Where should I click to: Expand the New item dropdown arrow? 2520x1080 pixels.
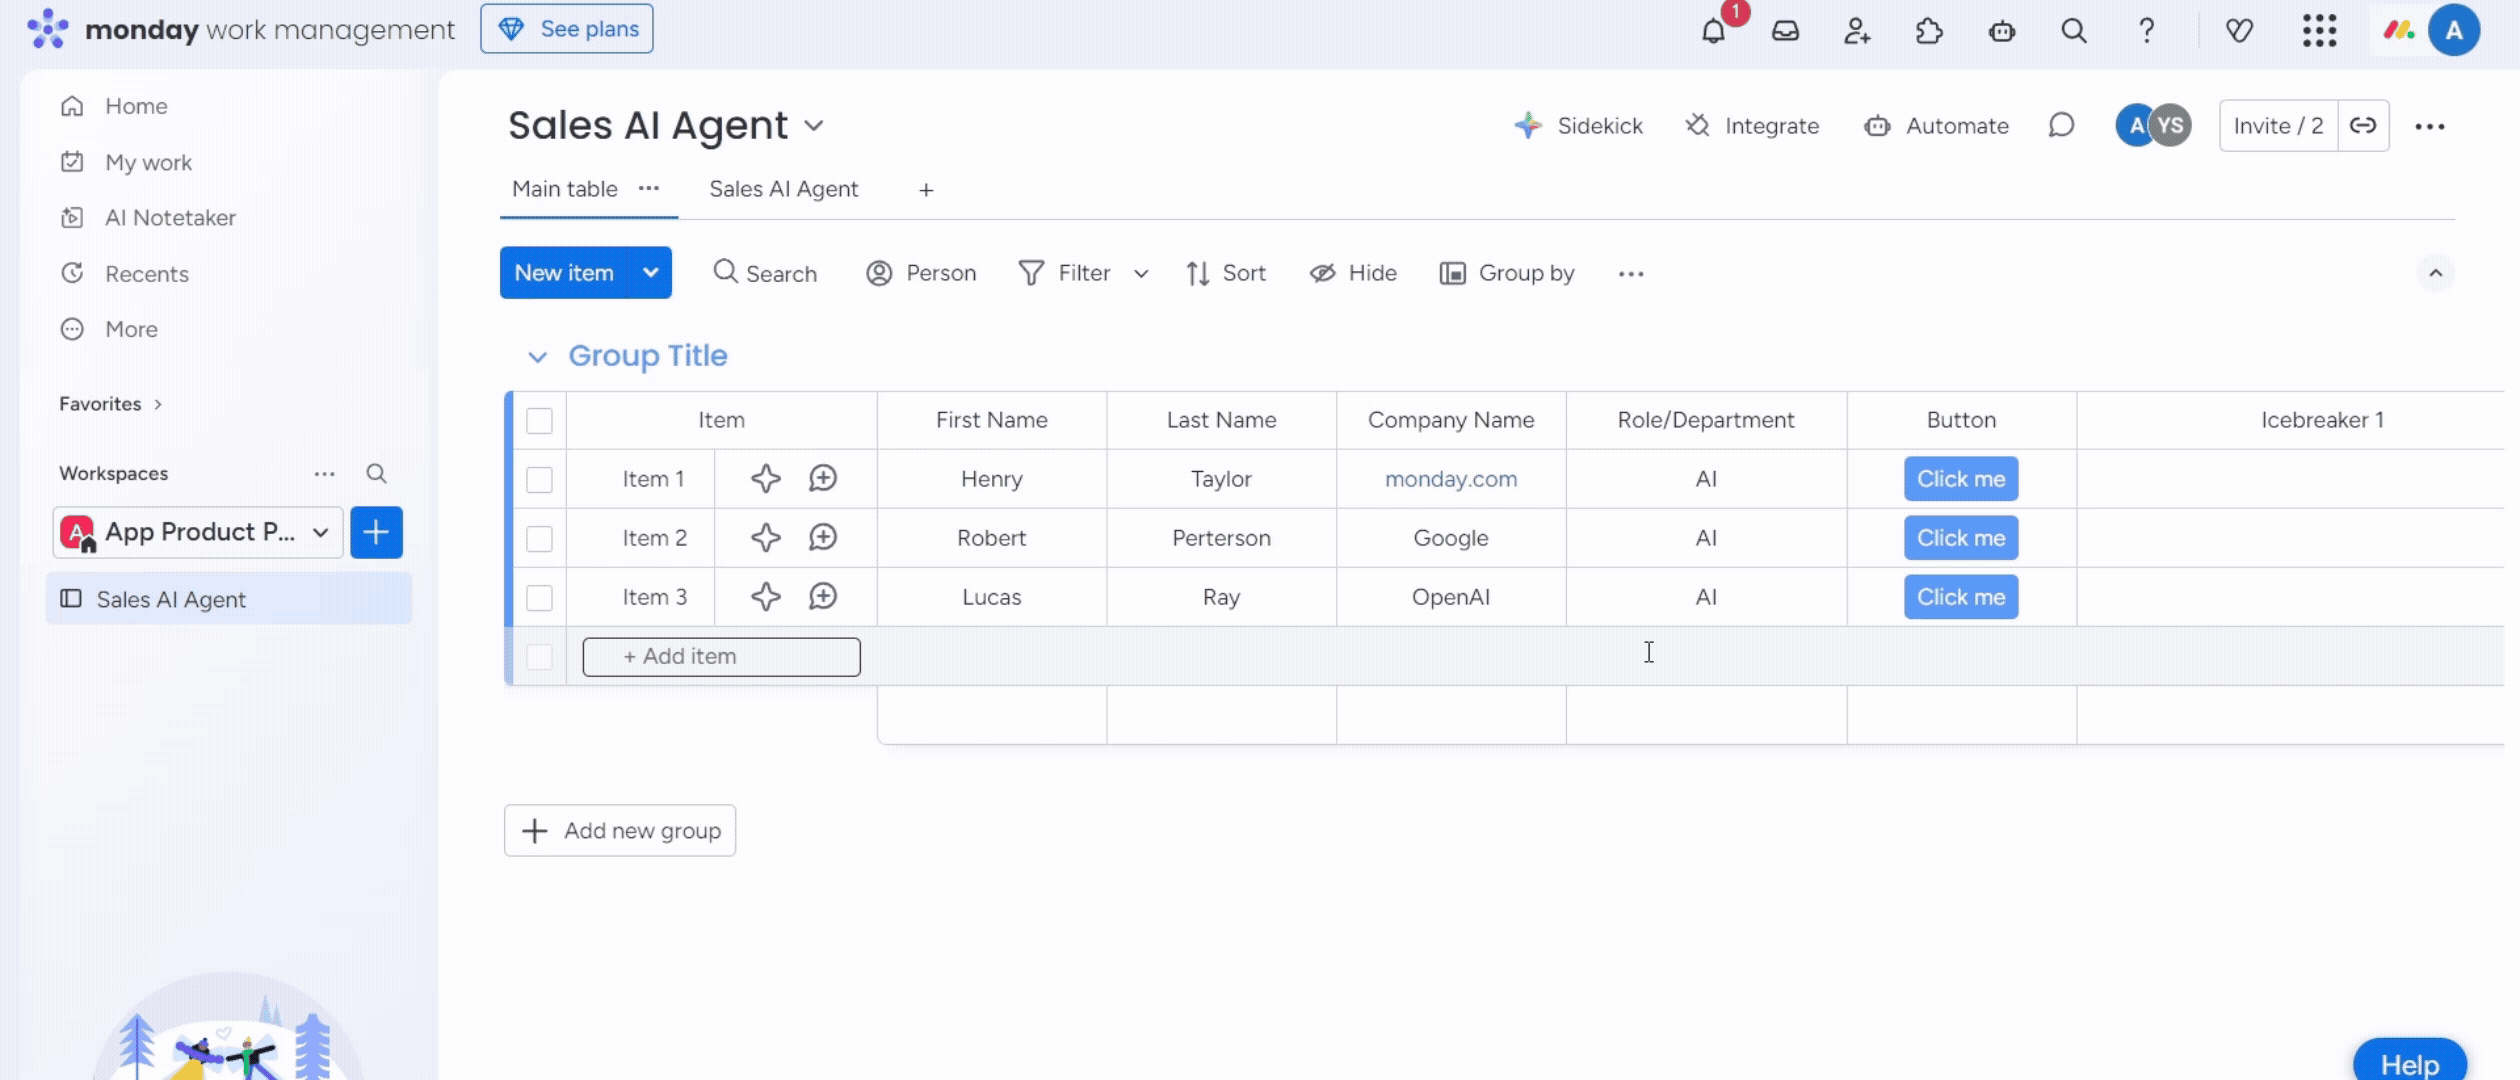pos(650,273)
